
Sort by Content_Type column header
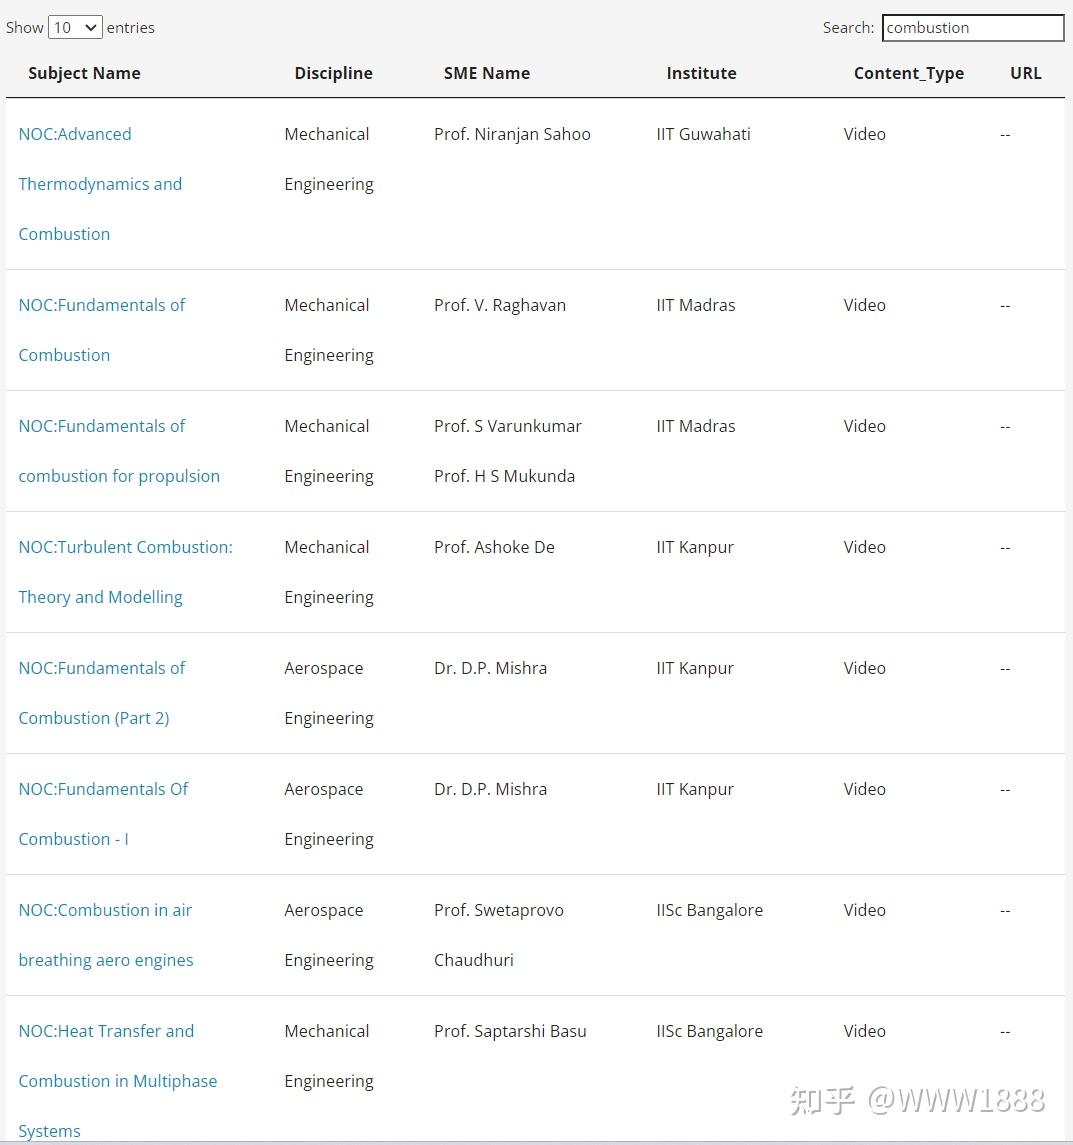[x=908, y=73]
